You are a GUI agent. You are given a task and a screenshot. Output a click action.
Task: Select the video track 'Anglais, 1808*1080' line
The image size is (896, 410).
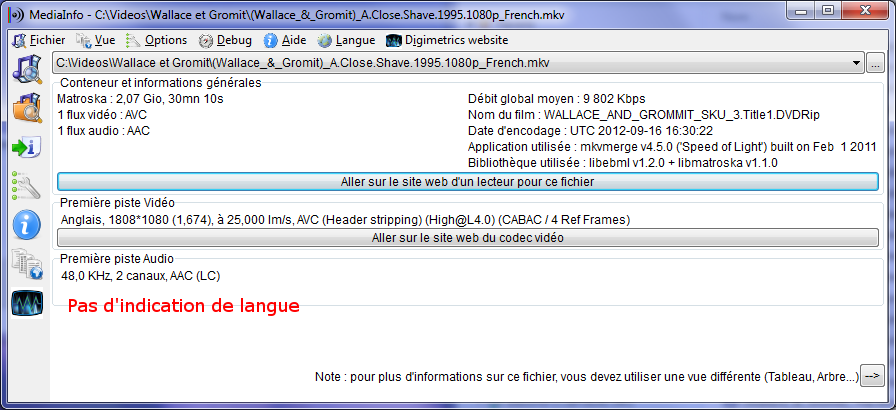345,219
